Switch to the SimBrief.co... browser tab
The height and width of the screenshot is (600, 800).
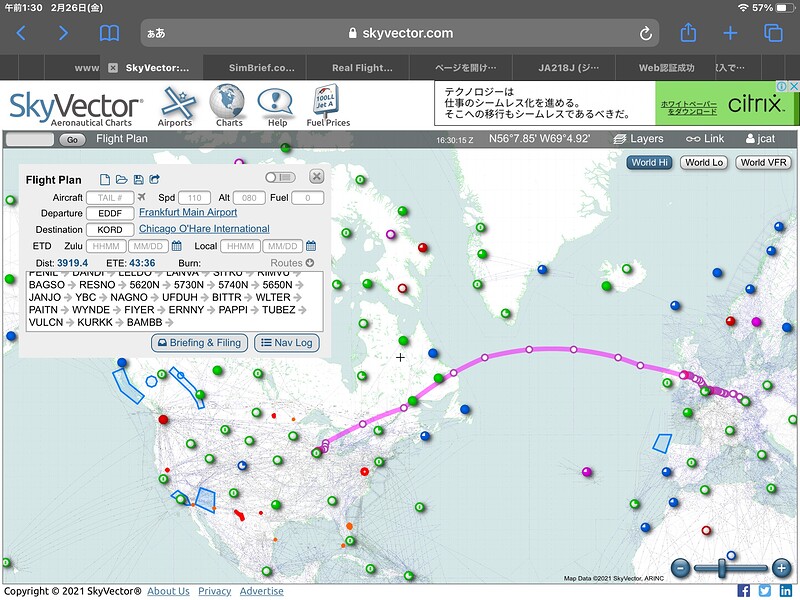pyautogui.click(x=261, y=68)
